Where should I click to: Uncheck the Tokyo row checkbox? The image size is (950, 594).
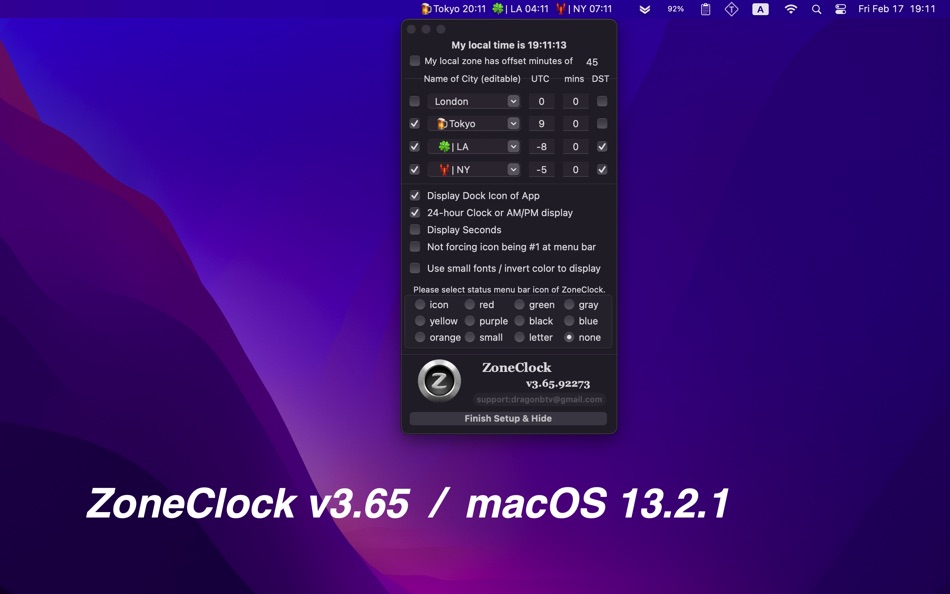click(x=414, y=124)
